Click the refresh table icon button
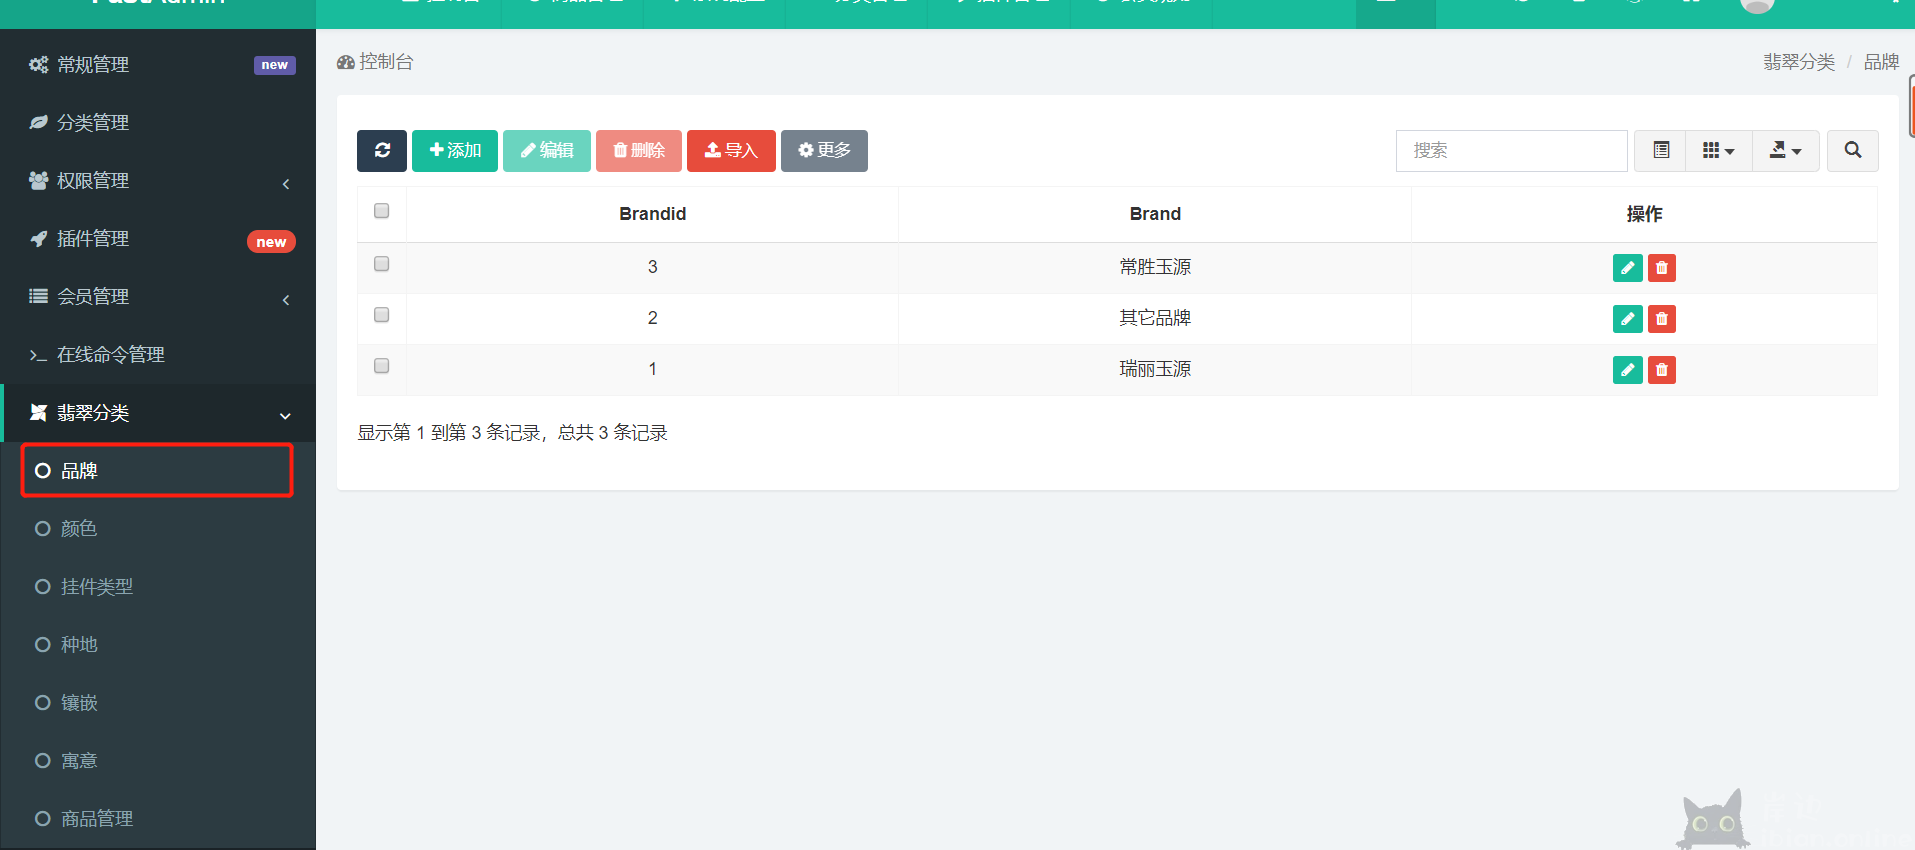1915x850 pixels. (x=381, y=151)
